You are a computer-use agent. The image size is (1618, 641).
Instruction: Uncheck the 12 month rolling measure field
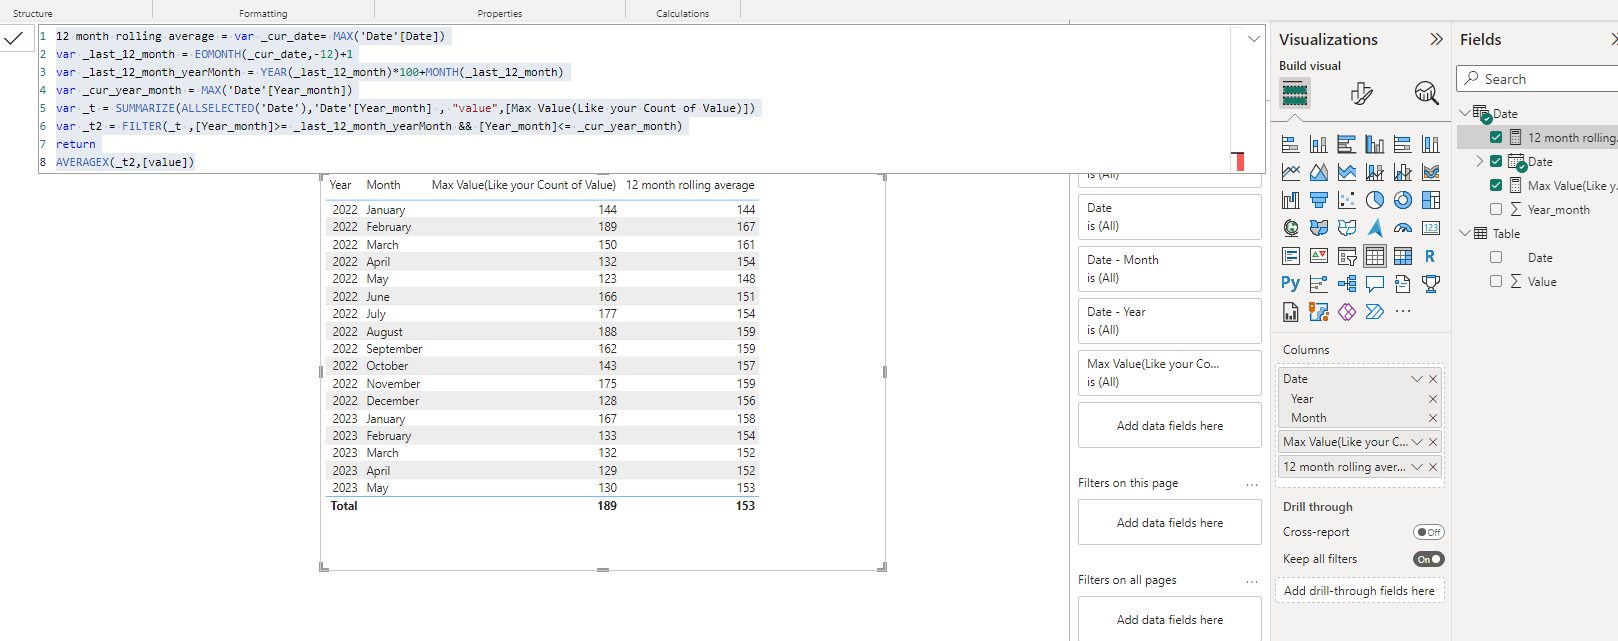click(x=1496, y=138)
